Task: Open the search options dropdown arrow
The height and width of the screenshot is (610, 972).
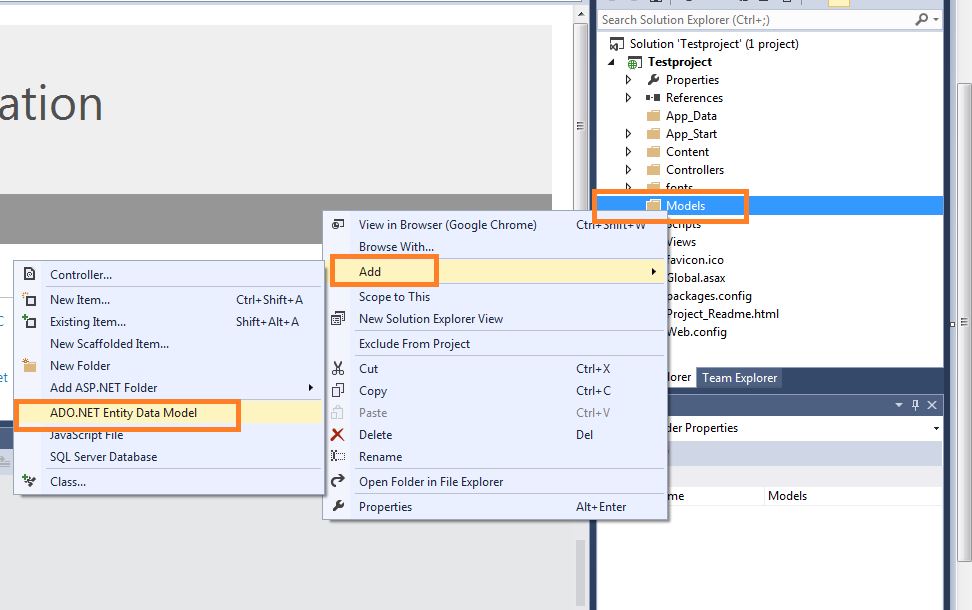Action: click(935, 20)
